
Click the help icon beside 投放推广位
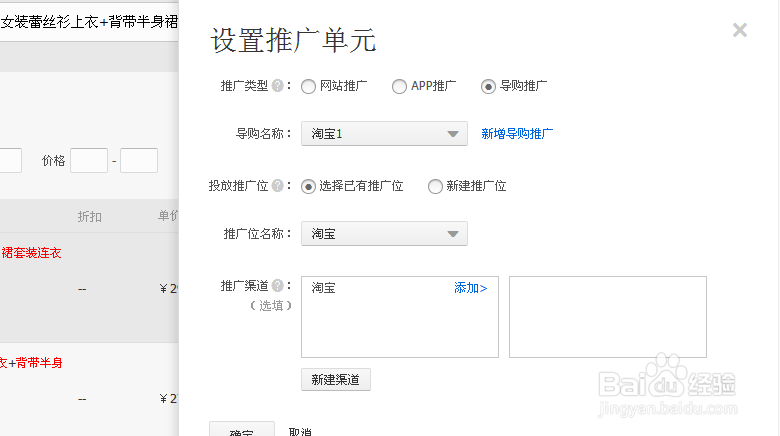(278, 186)
